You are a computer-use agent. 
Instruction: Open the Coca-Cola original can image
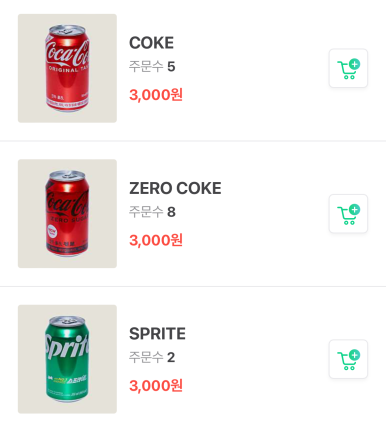[x=67, y=68]
